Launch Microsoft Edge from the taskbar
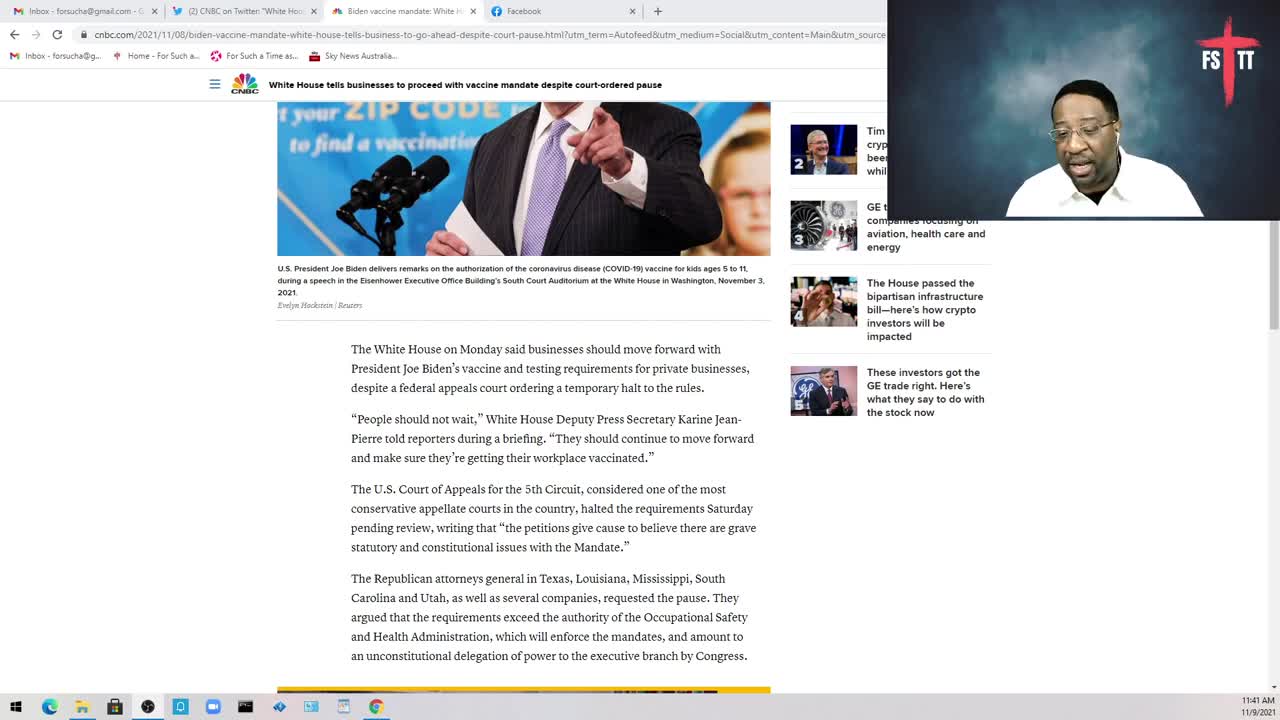 [49, 707]
